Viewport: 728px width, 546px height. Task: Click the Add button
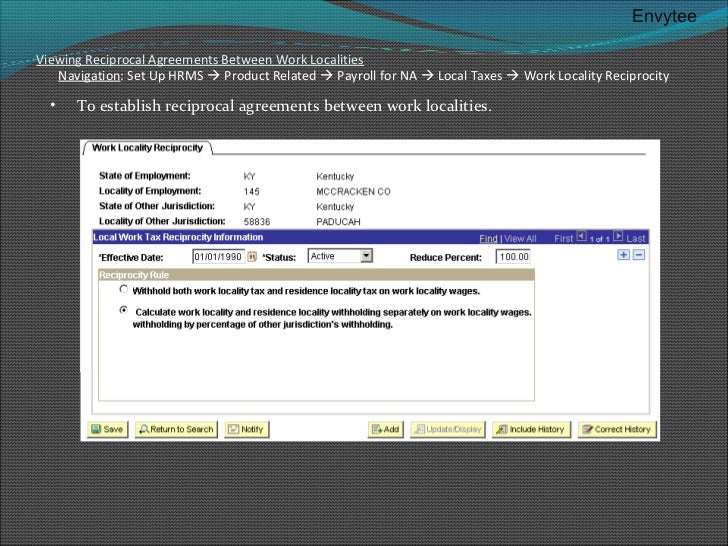point(385,429)
